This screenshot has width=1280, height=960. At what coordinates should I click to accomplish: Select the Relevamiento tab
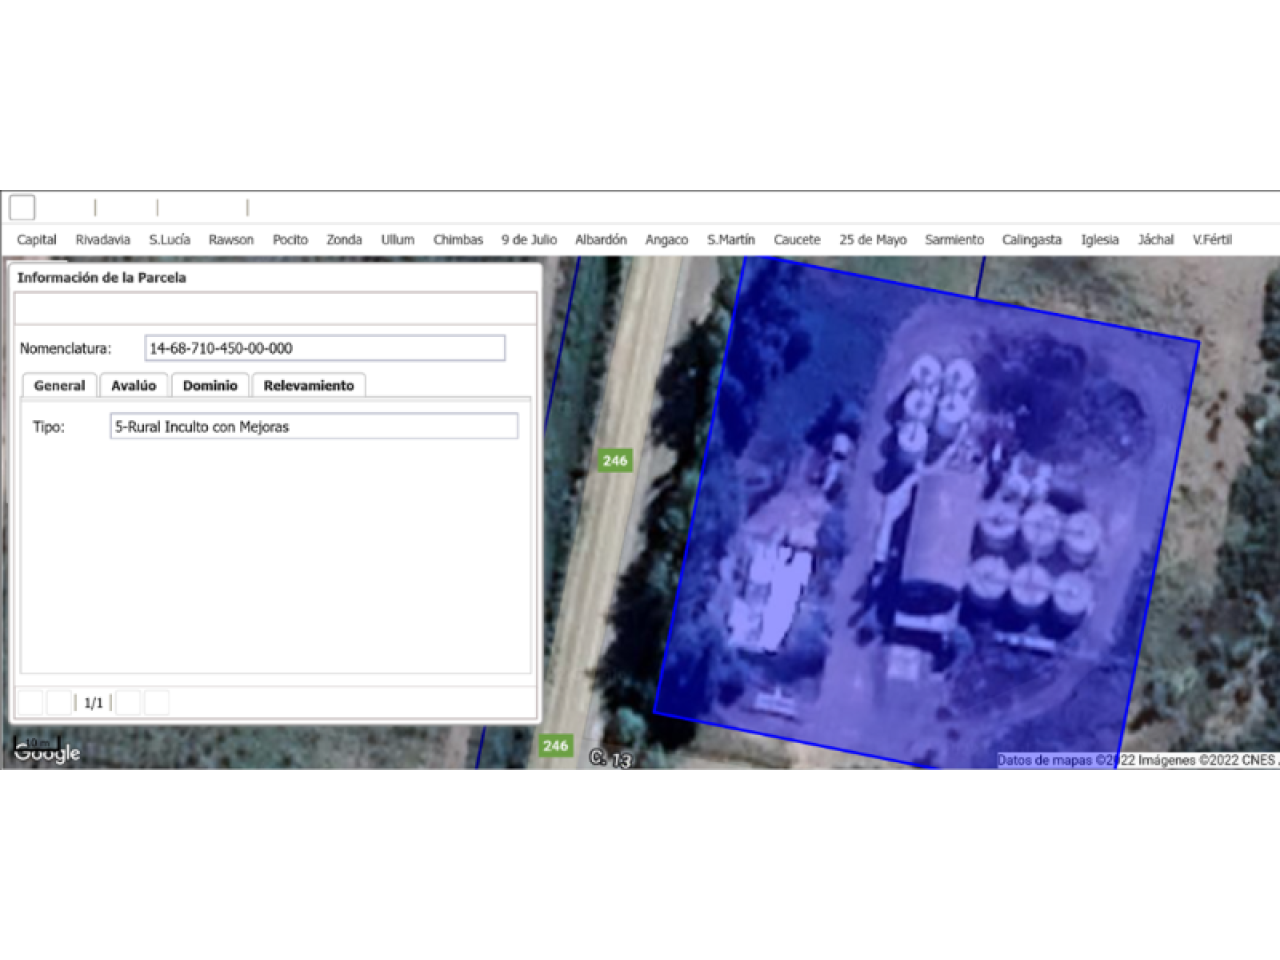[x=308, y=386]
